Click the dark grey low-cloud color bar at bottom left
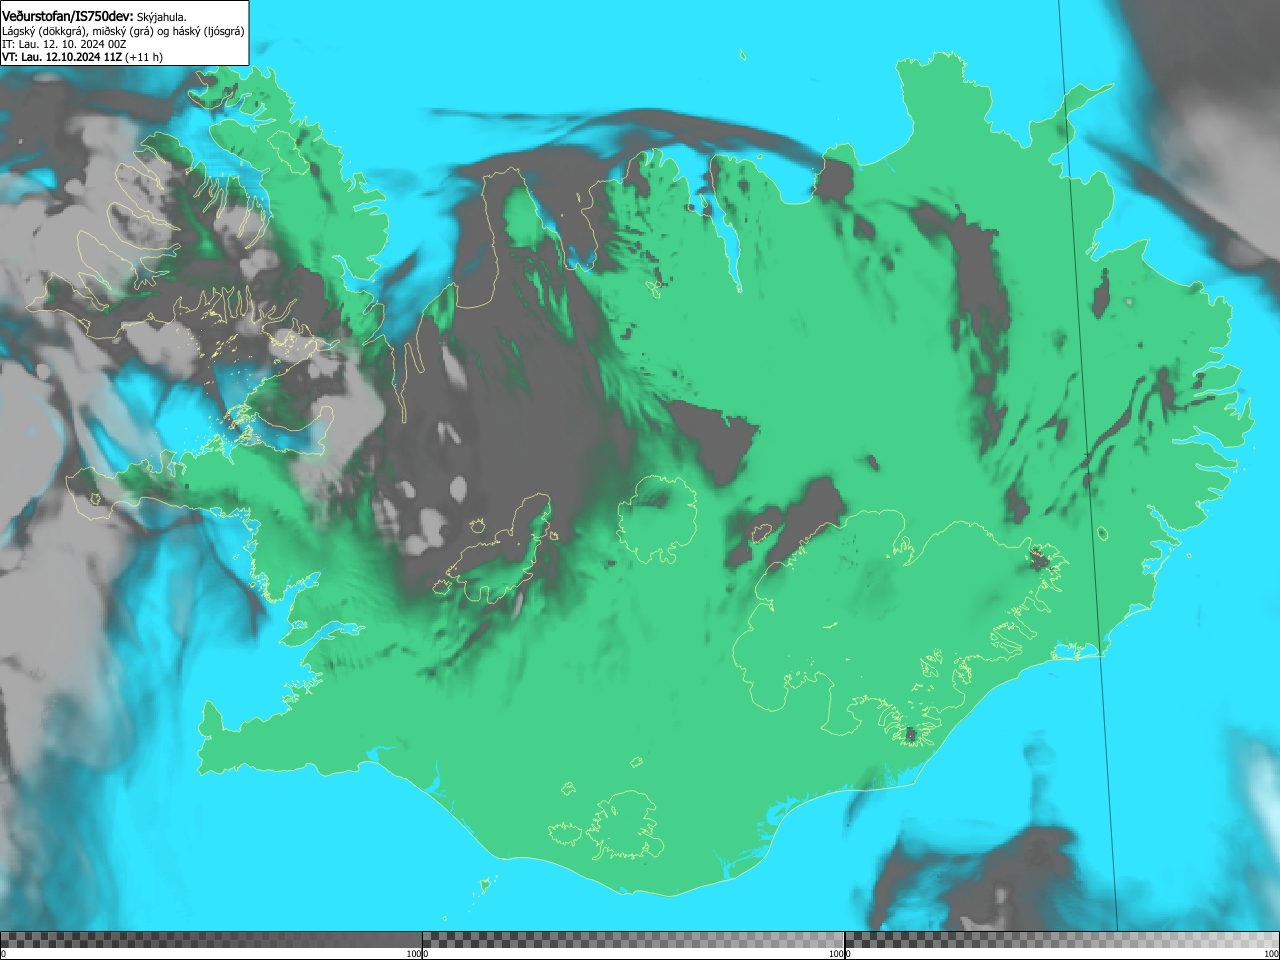 (x=211, y=940)
